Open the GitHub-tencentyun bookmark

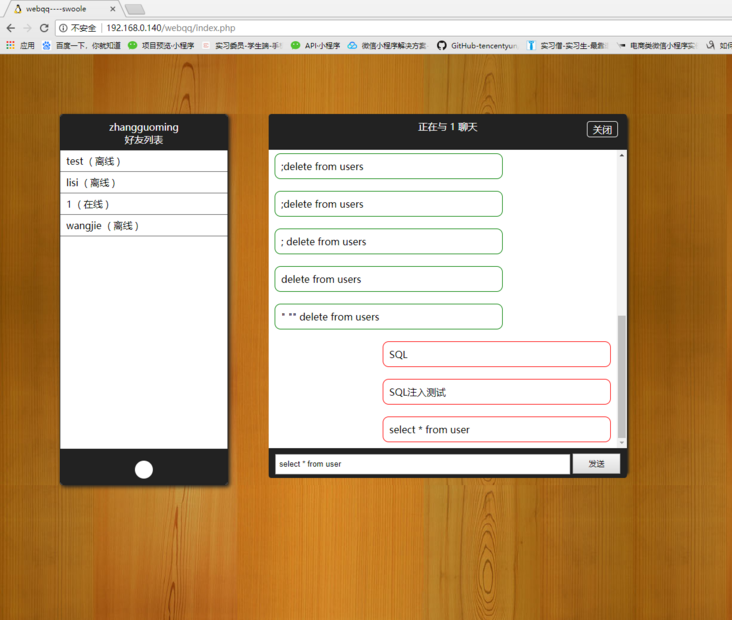pyautogui.click(x=477, y=45)
